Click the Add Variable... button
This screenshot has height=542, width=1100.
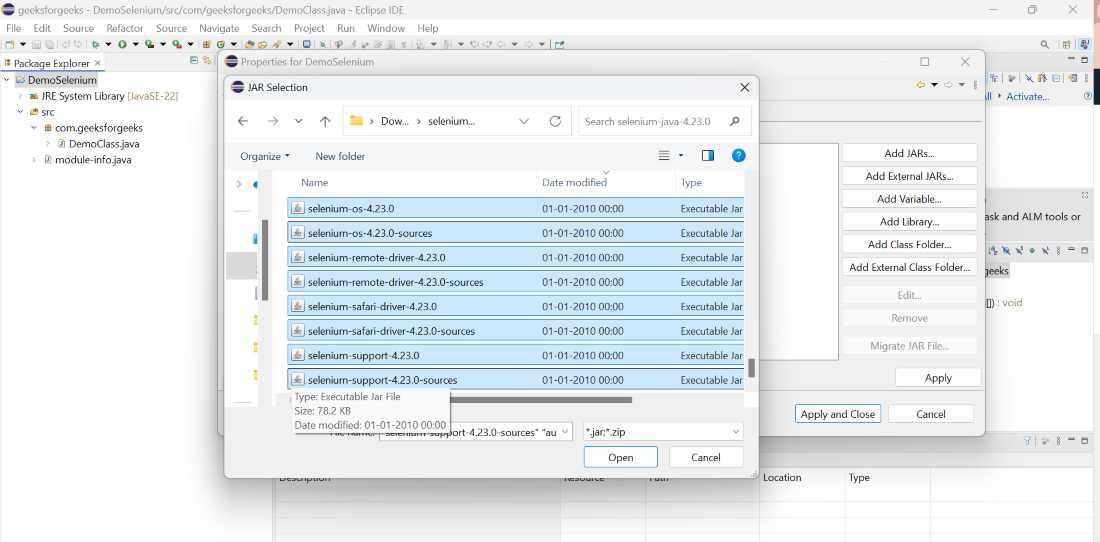pyautogui.click(x=909, y=199)
